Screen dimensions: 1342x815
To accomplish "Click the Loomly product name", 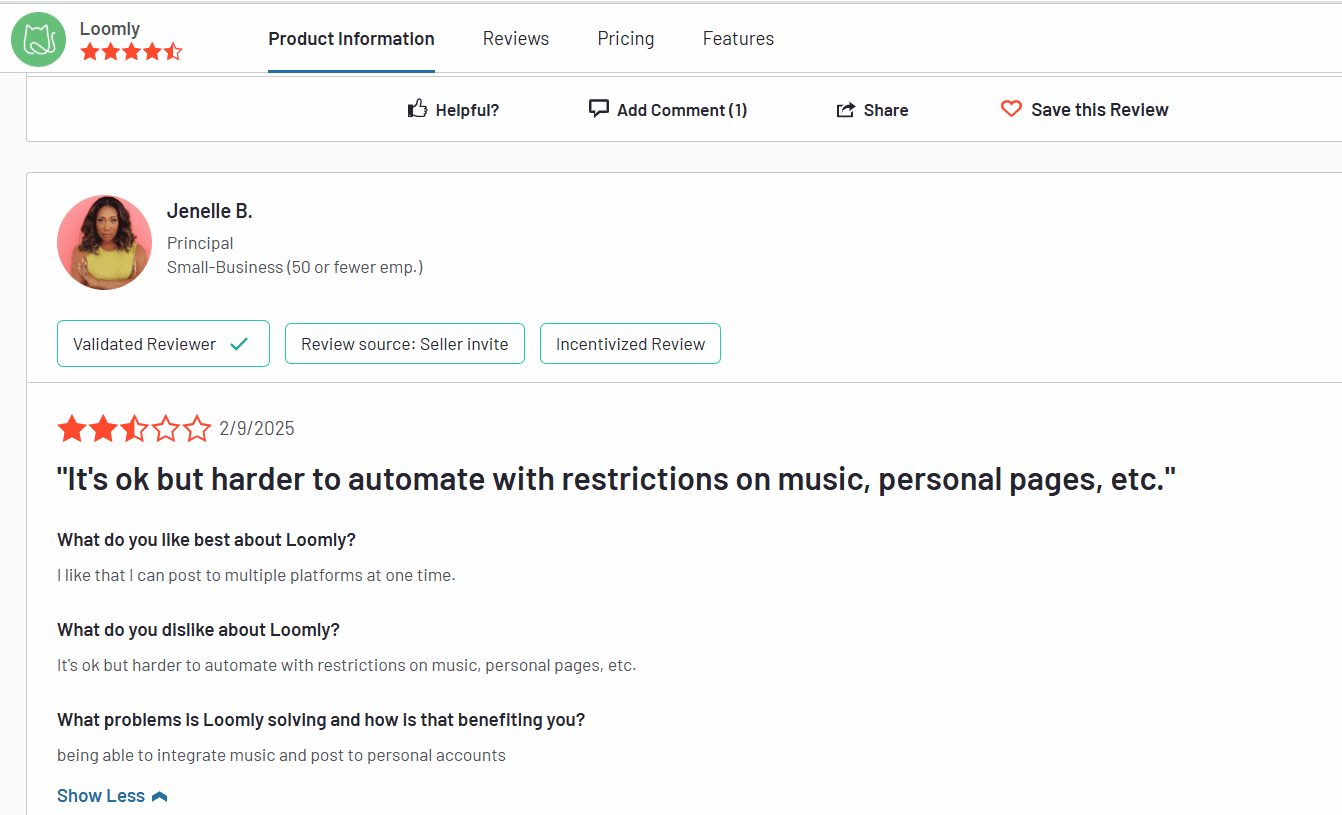I will (110, 29).
